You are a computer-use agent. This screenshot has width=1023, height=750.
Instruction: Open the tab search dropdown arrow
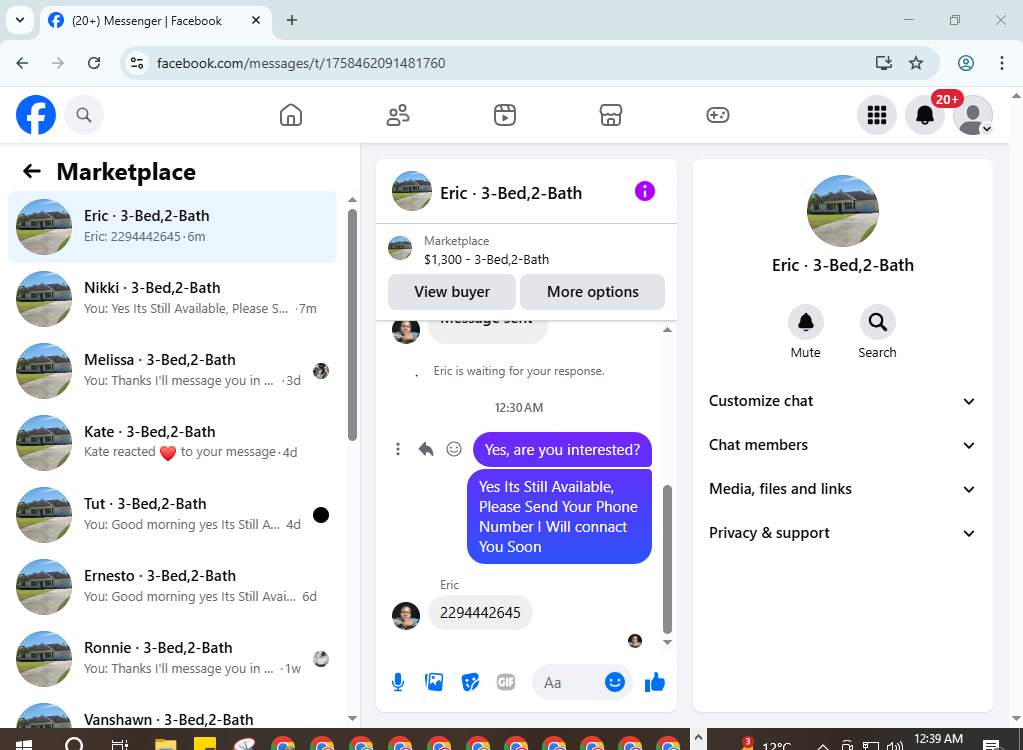[x=20, y=20]
